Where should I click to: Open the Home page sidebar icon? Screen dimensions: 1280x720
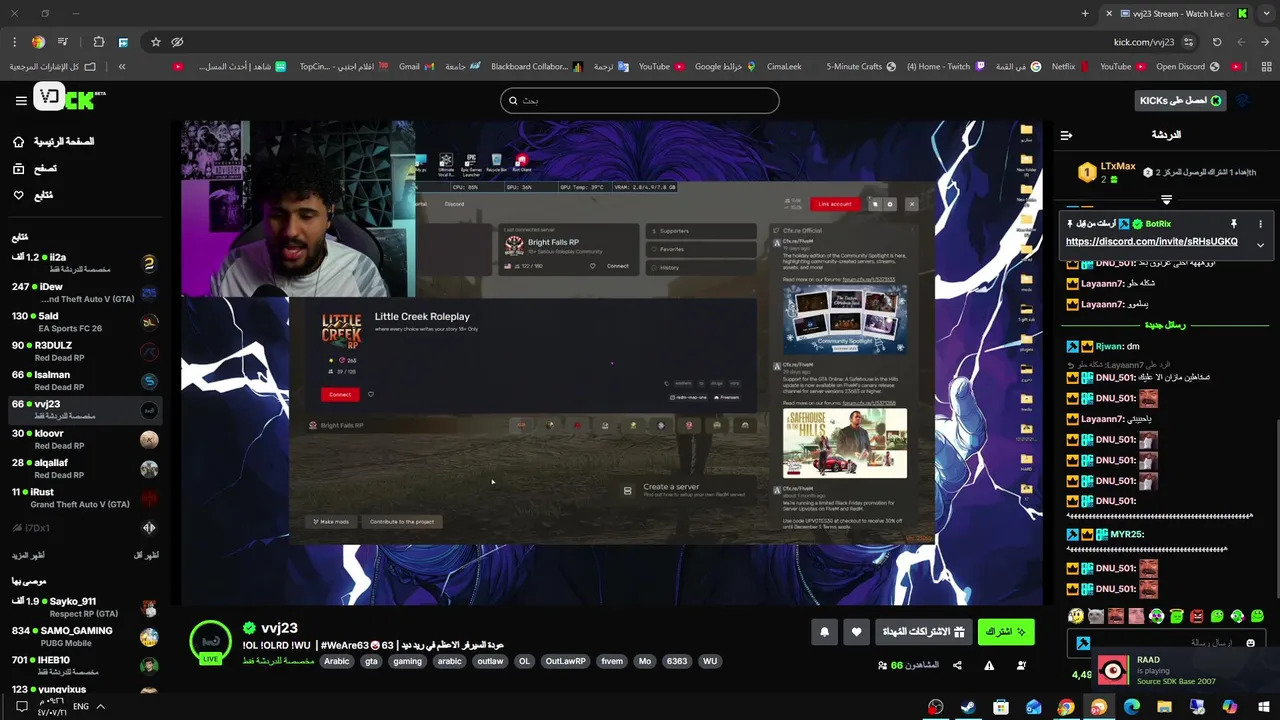pyautogui.click(x=18, y=142)
